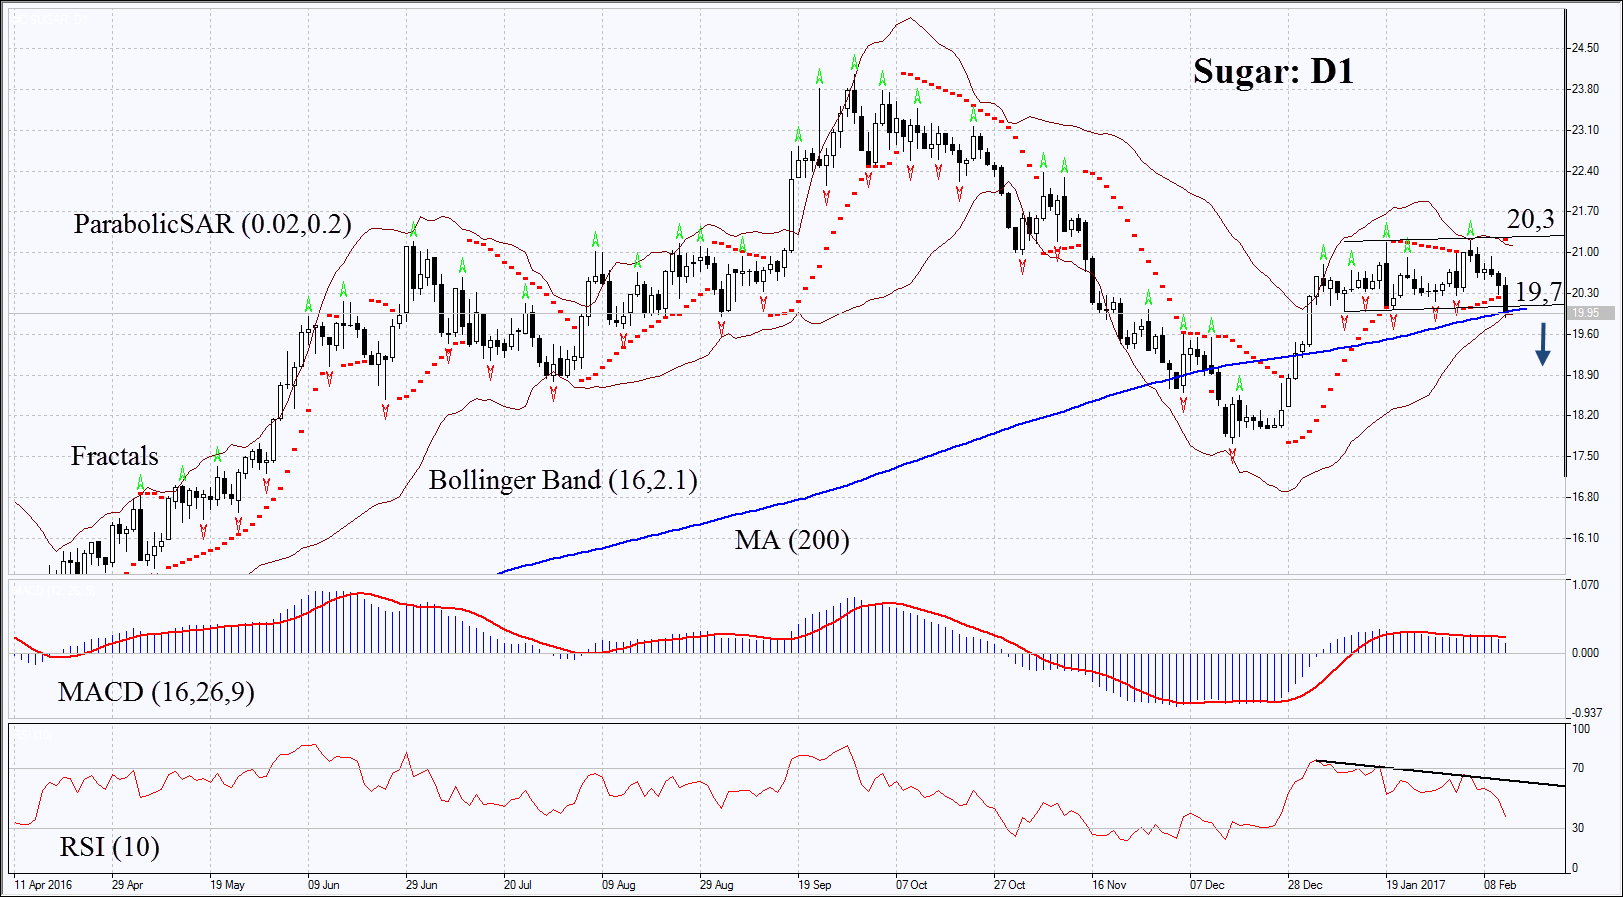This screenshot has width=1623, height=897.
Task: Select the '07 Dec' date label
Action: click(x=1207, y=885)
